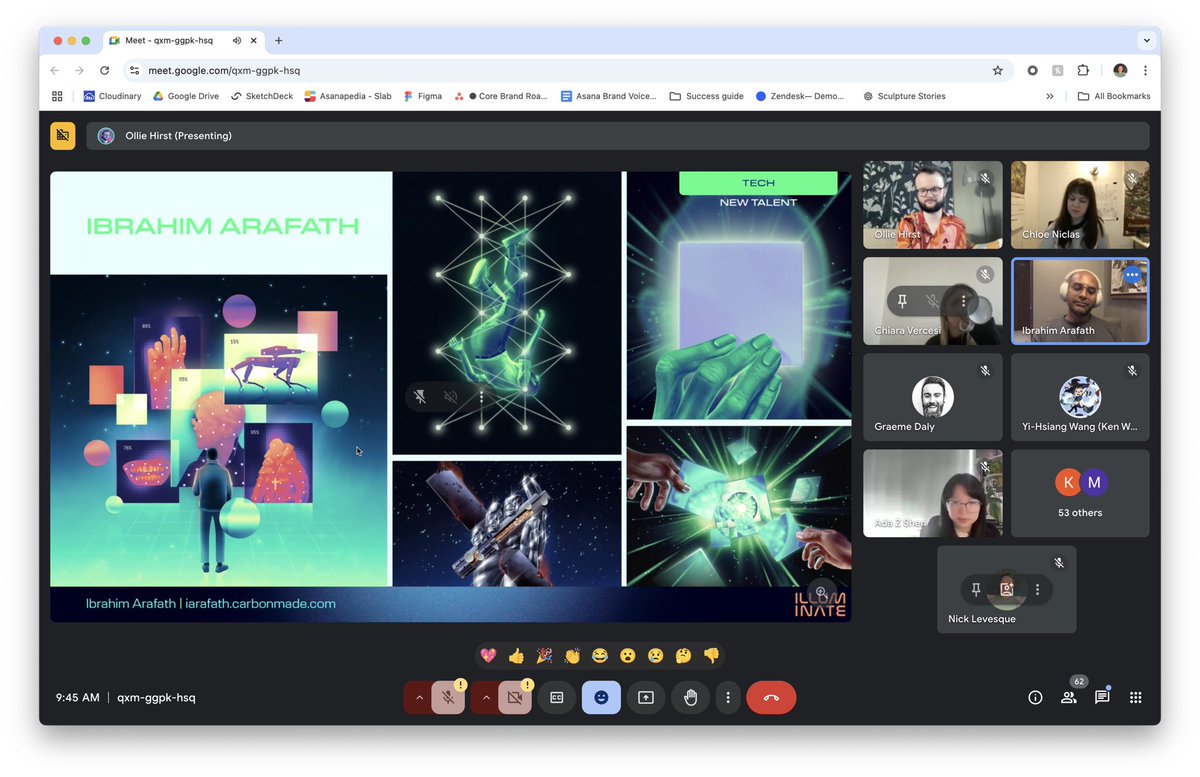
Task: Send the thinking face reaction
Action: [683, 656]
